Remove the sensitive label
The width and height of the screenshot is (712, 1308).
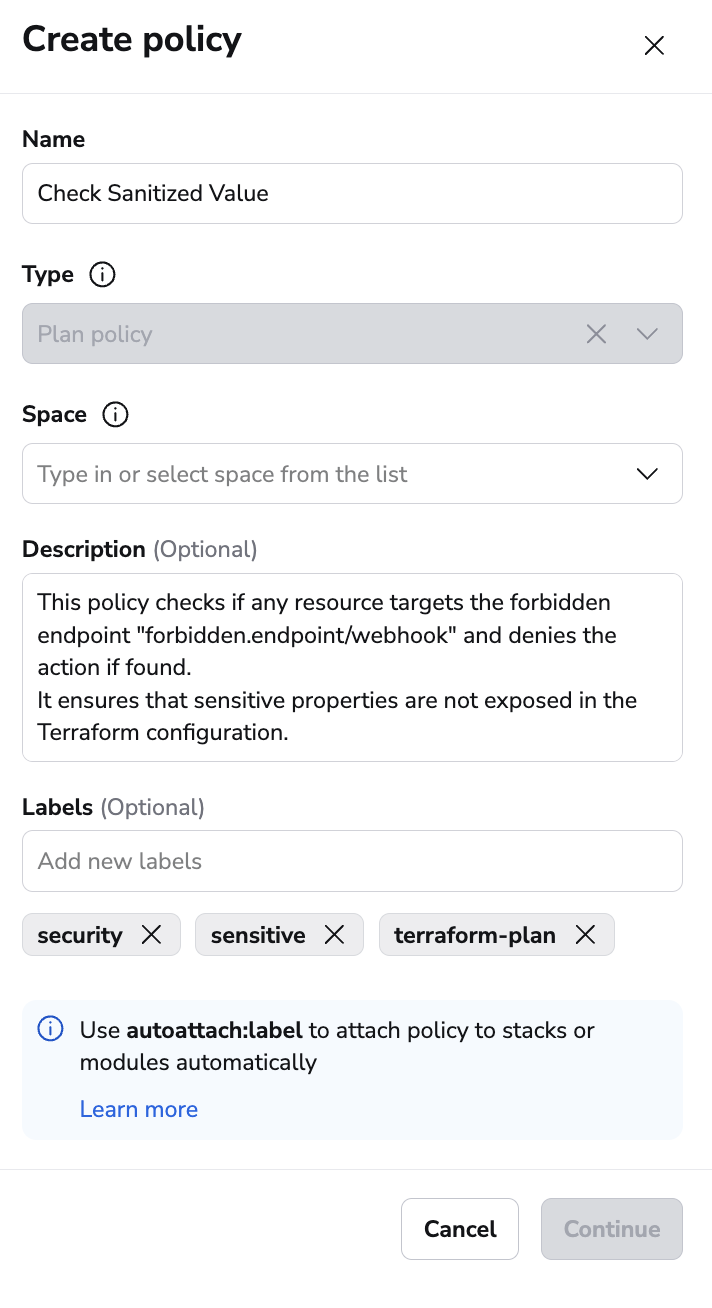pos(333,935)
